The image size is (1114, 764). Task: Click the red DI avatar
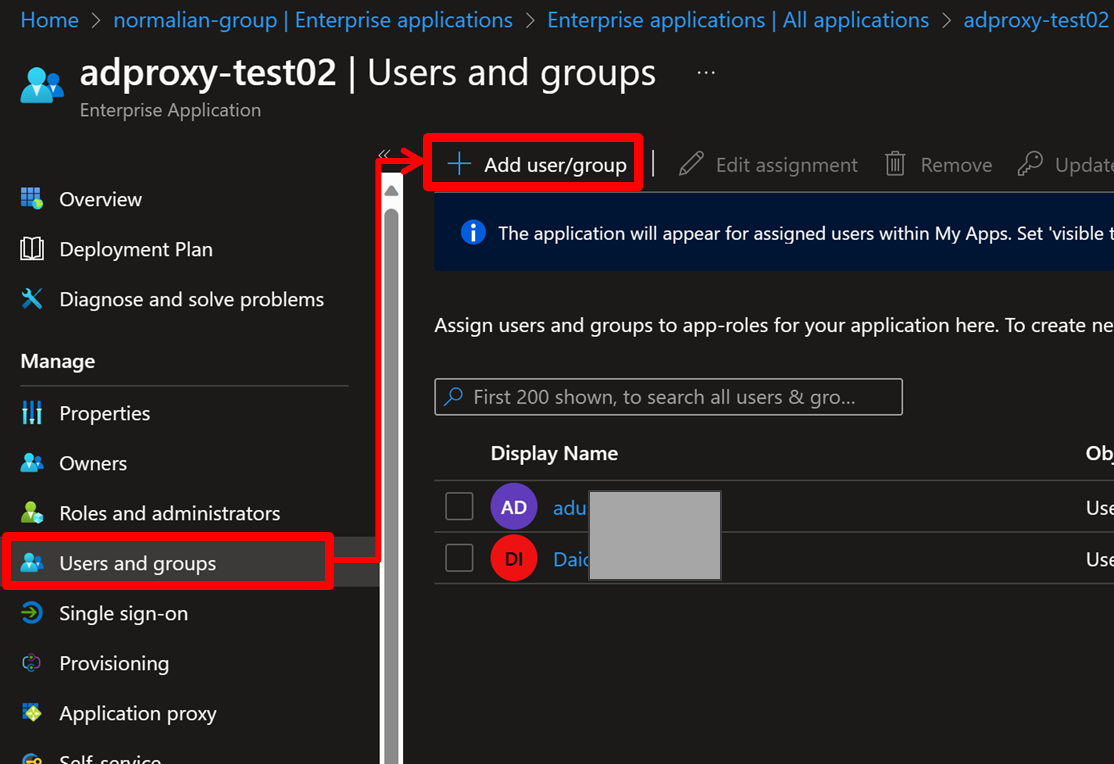click(x=514, y=558)
